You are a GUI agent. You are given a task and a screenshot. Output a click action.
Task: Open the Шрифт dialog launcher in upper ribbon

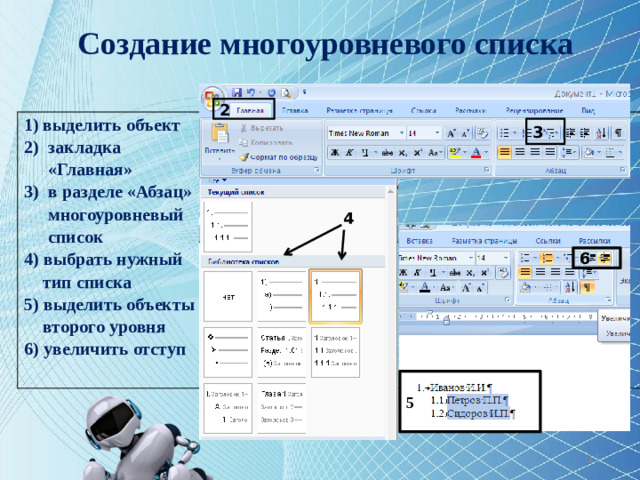[487, 170]
